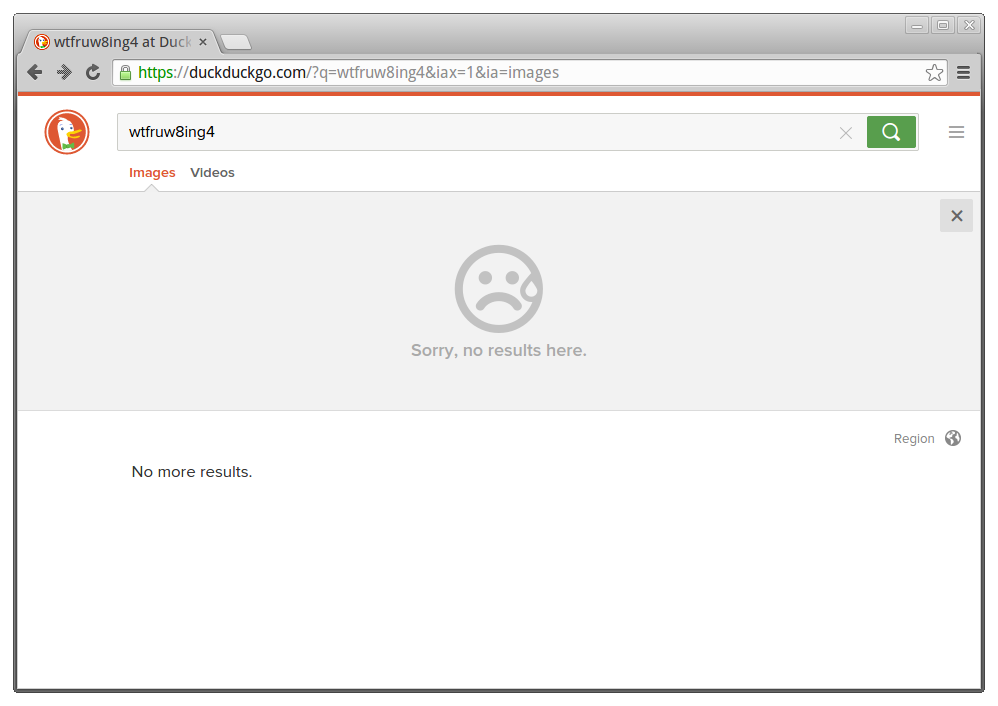The image size is (998, 706).
Task: Open the DuckDuckGo side menu icon
Action: click(956, 132)
